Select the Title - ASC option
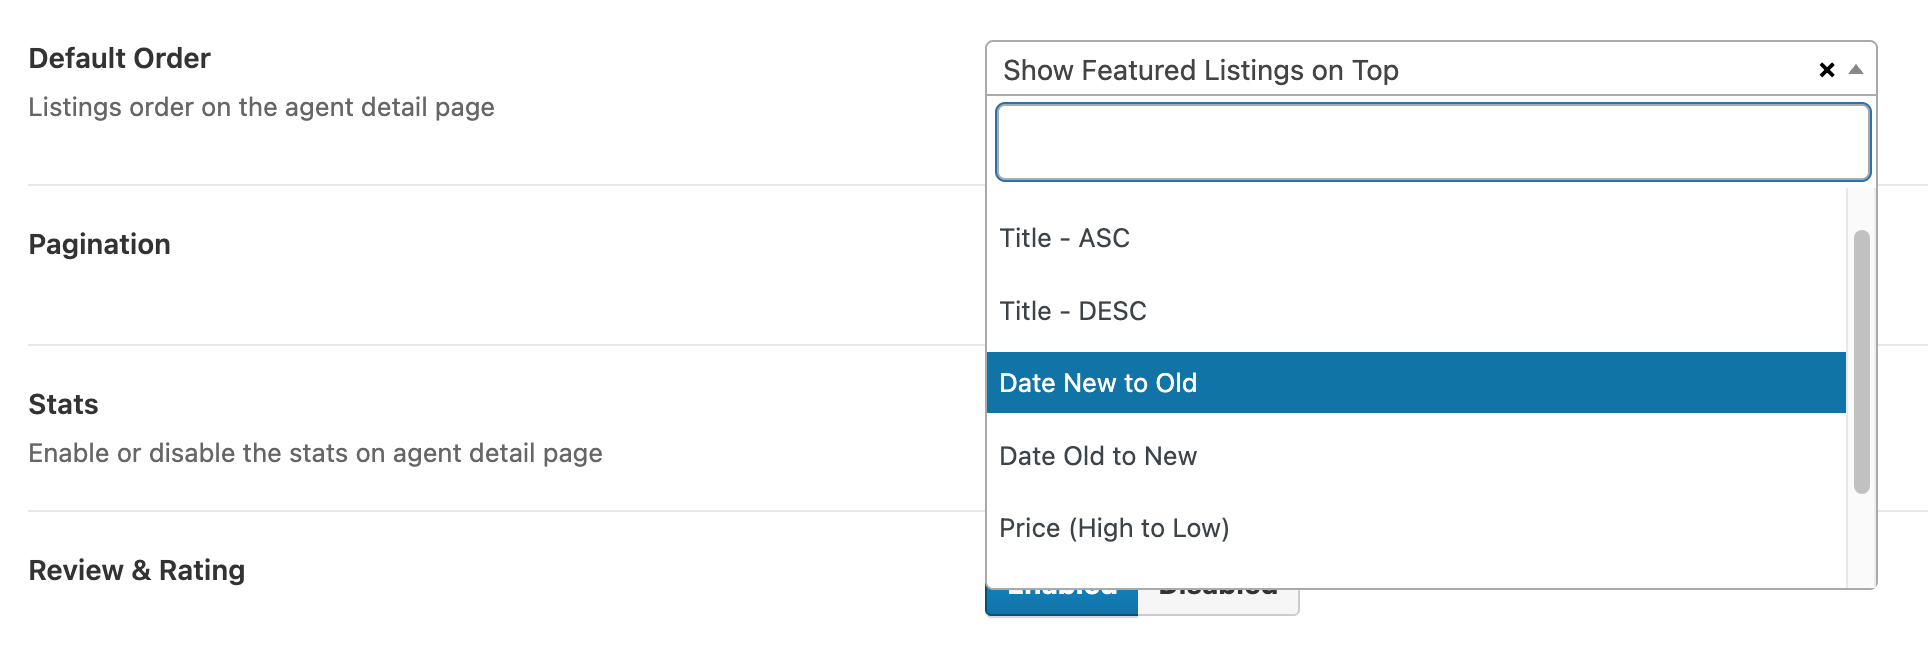The image size is (1928, 656). pos(1416,238)
